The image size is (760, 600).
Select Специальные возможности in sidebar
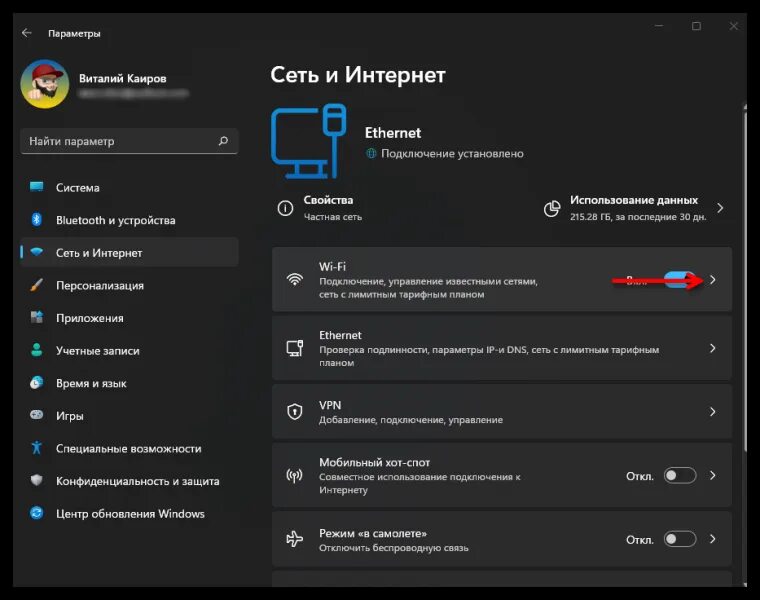coord(129,448)
